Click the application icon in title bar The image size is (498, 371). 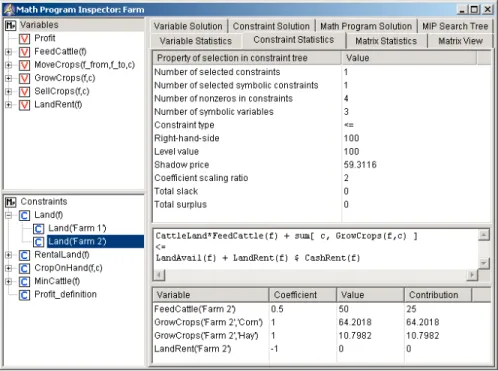click(x=9, y=9)
